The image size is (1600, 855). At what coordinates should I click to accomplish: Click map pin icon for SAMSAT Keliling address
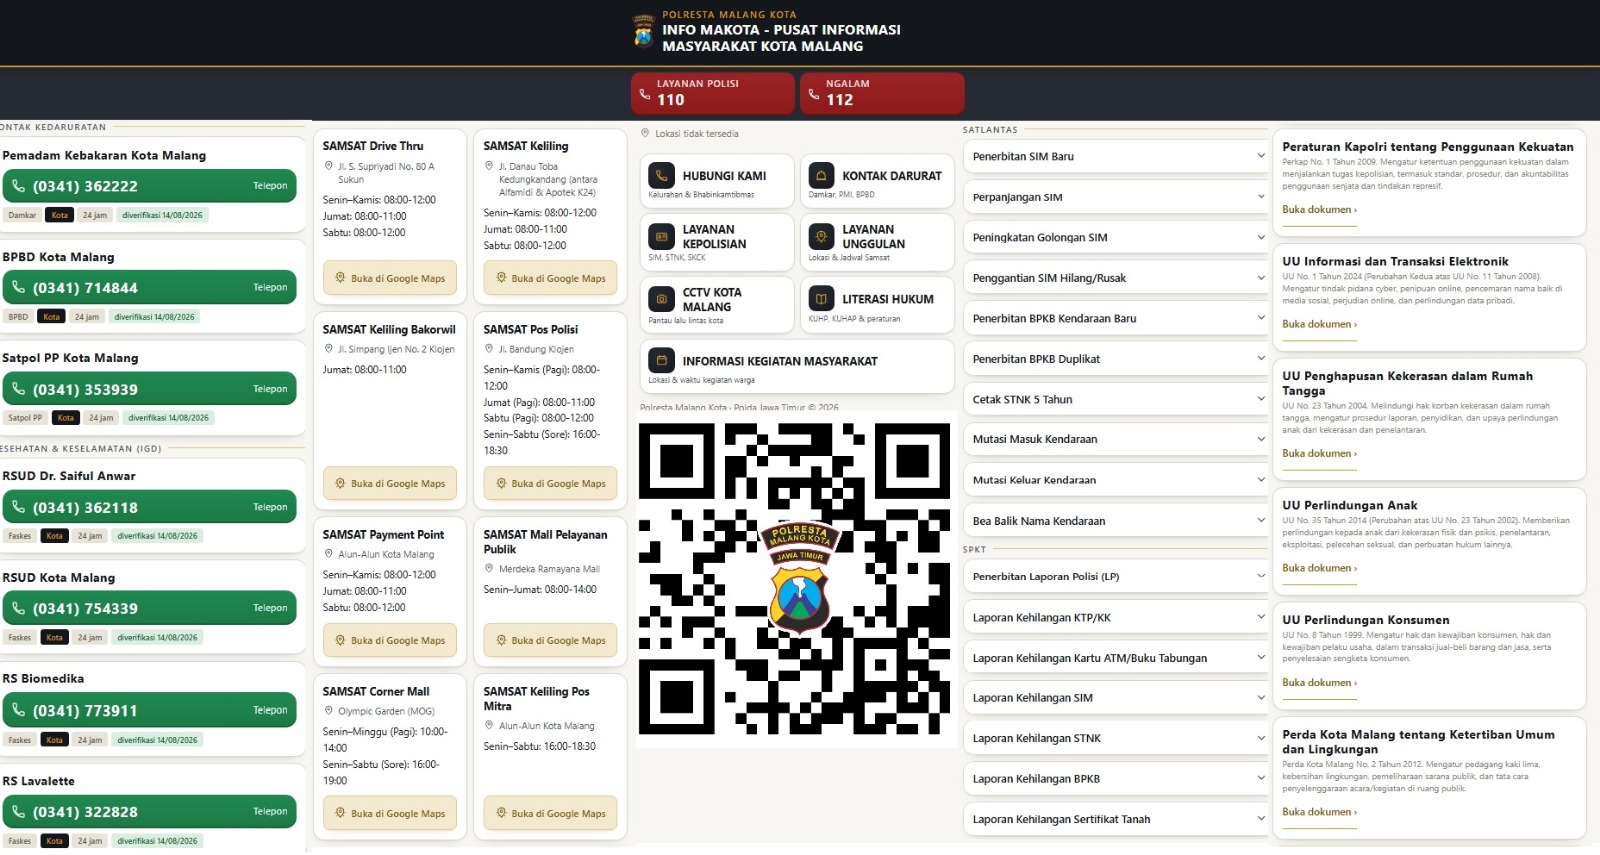pos(489,166)
